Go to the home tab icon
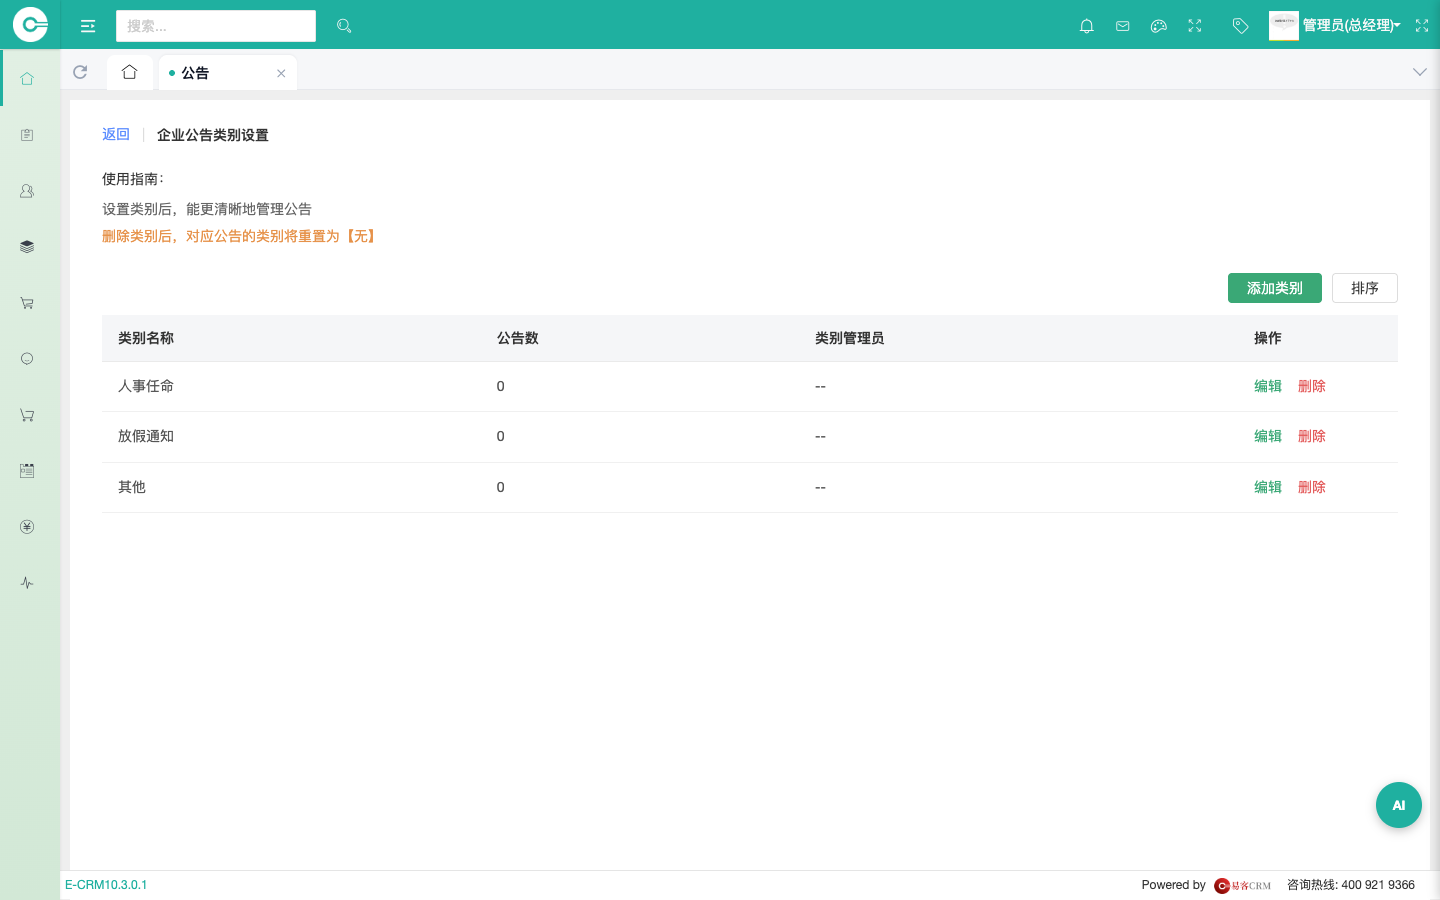Image resolution: width=1440 pixels, height=900 pixels. [129, 72]
